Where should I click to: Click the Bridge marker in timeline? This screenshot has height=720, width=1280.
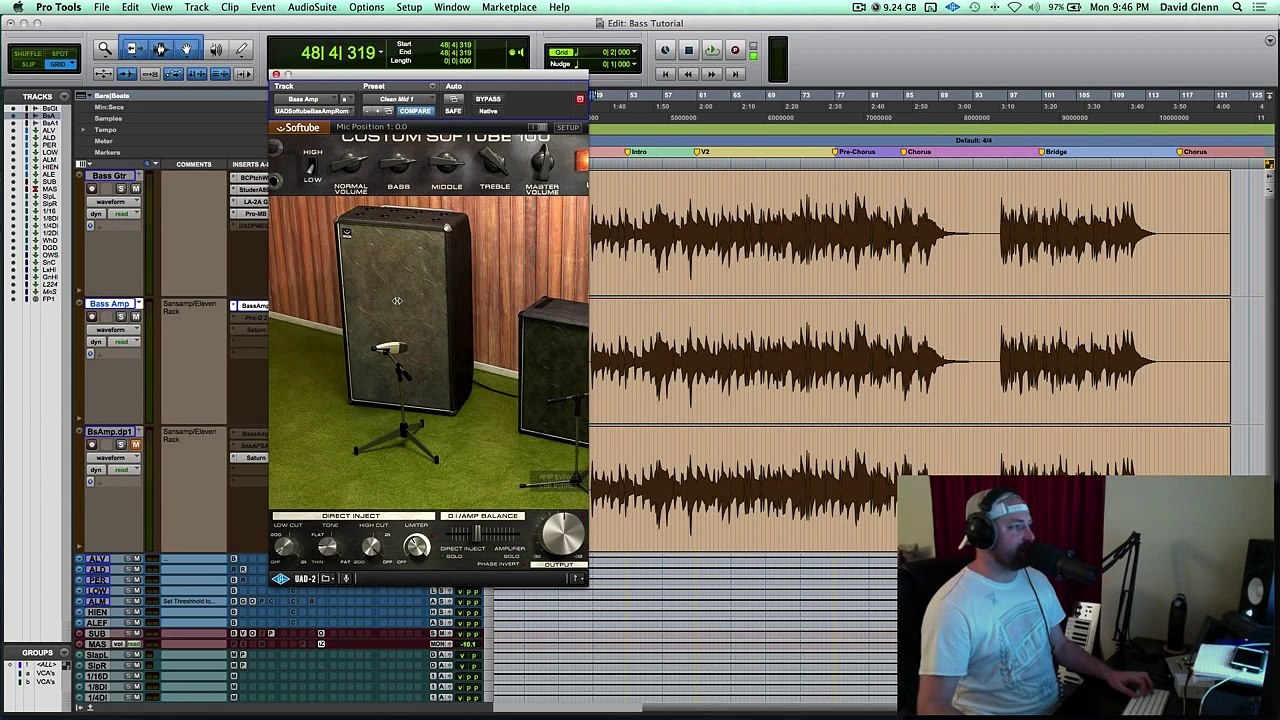click(x=1052, y=152)
